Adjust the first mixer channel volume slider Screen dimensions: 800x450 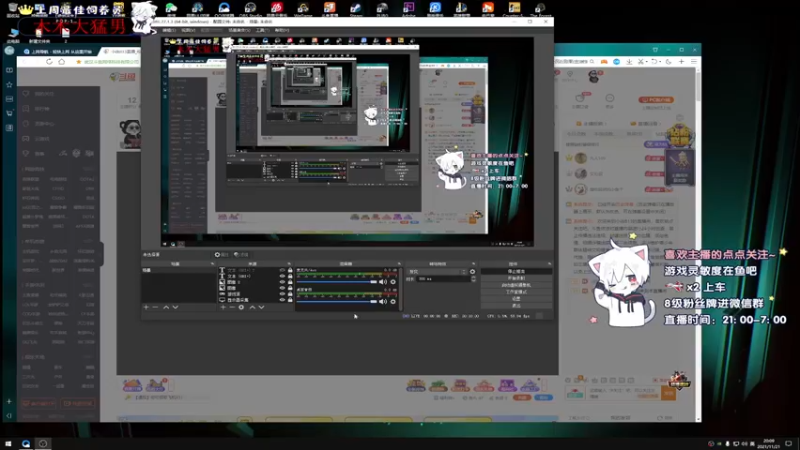point(337,282)
